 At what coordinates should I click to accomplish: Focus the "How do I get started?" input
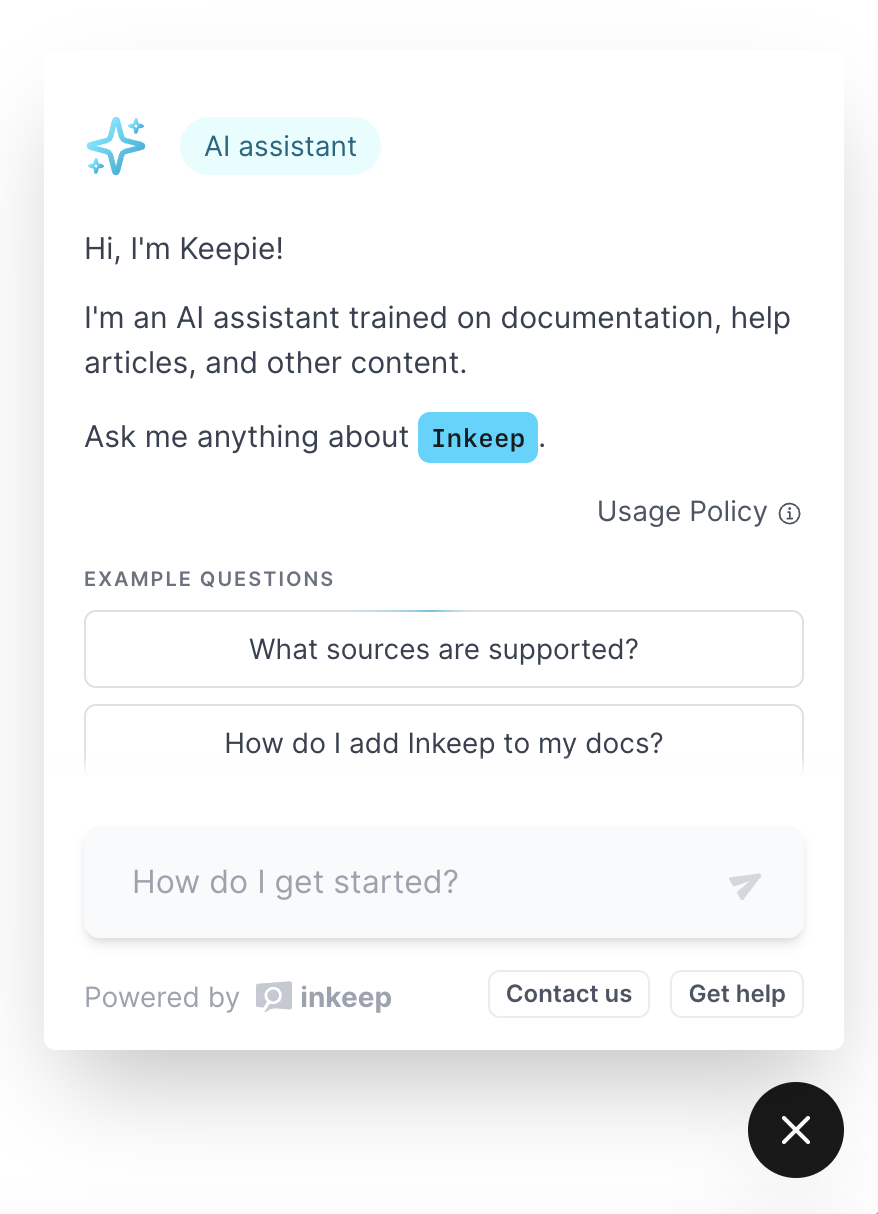tap(420, 882)
